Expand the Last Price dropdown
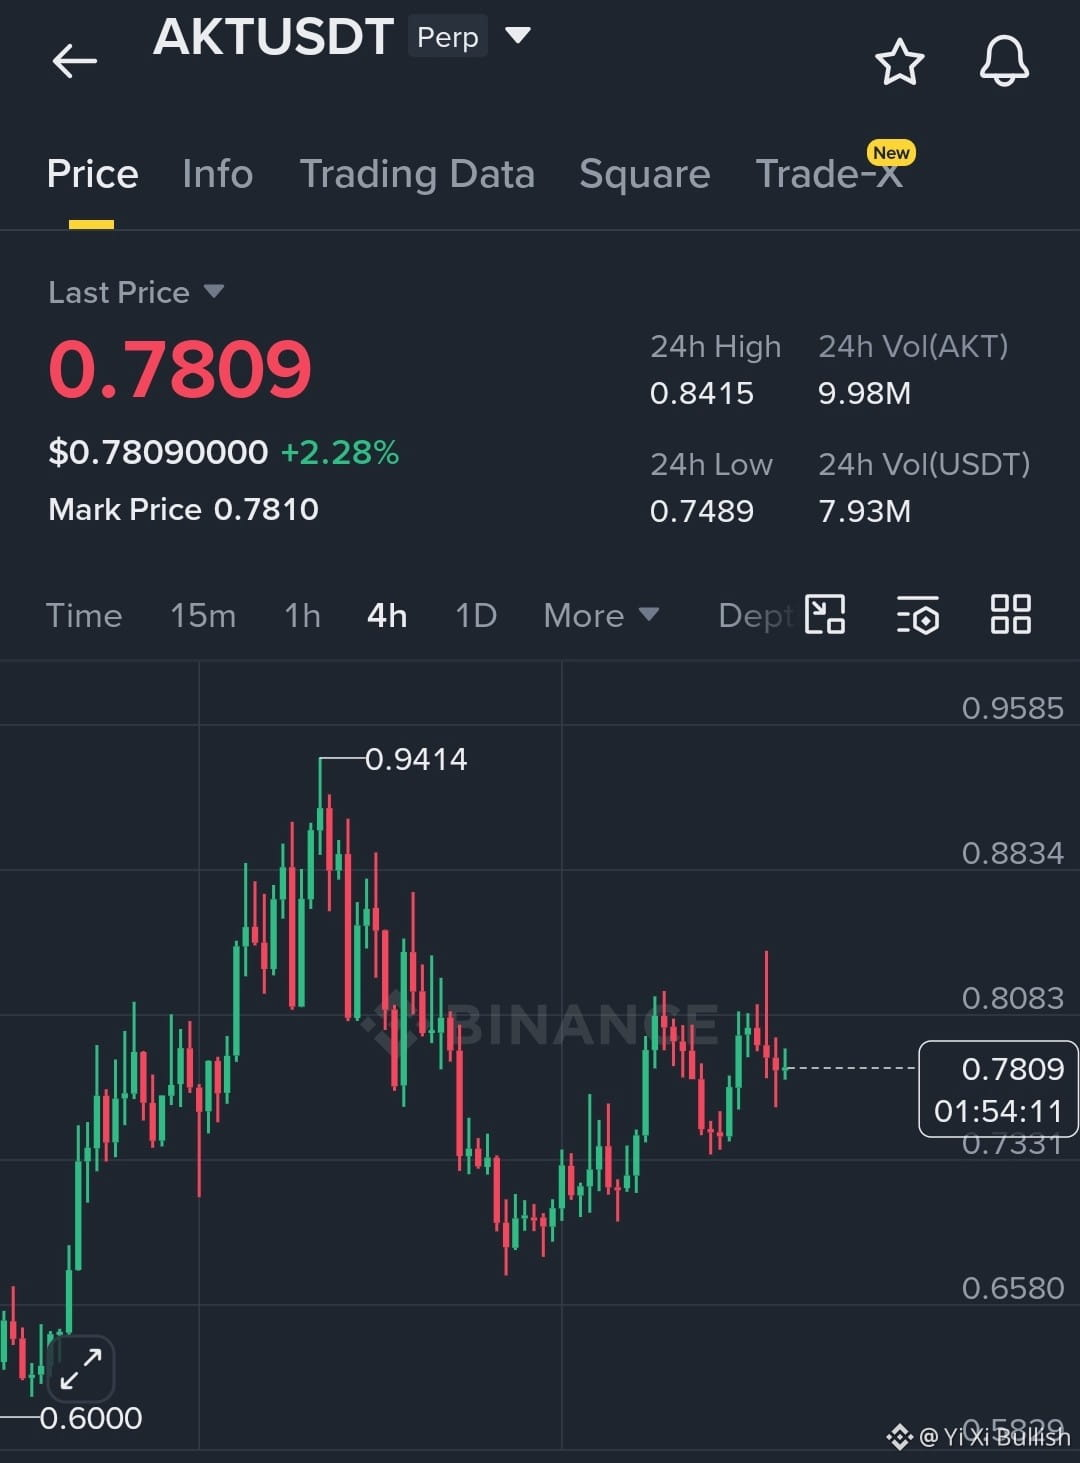Viewport: 1080px width, 1463px height. (x=213, y=291)
